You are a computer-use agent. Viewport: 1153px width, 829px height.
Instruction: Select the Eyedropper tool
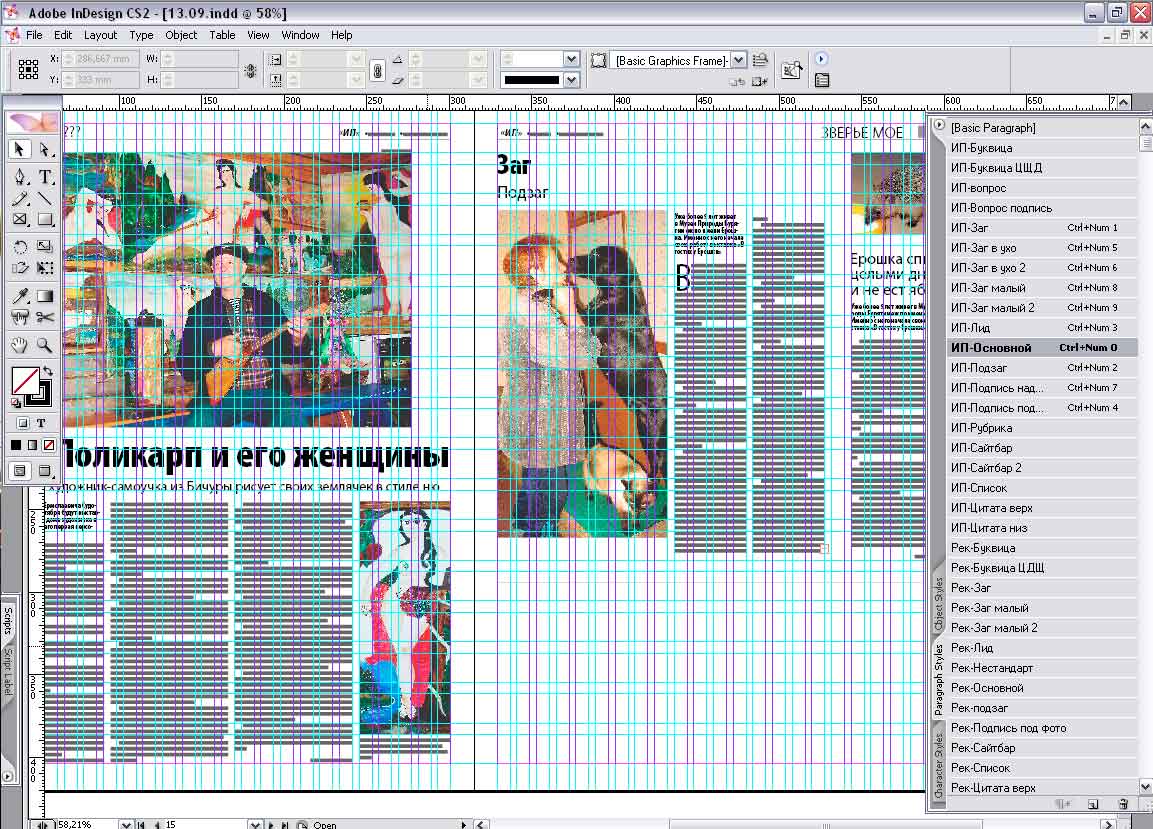coord(20,296)
